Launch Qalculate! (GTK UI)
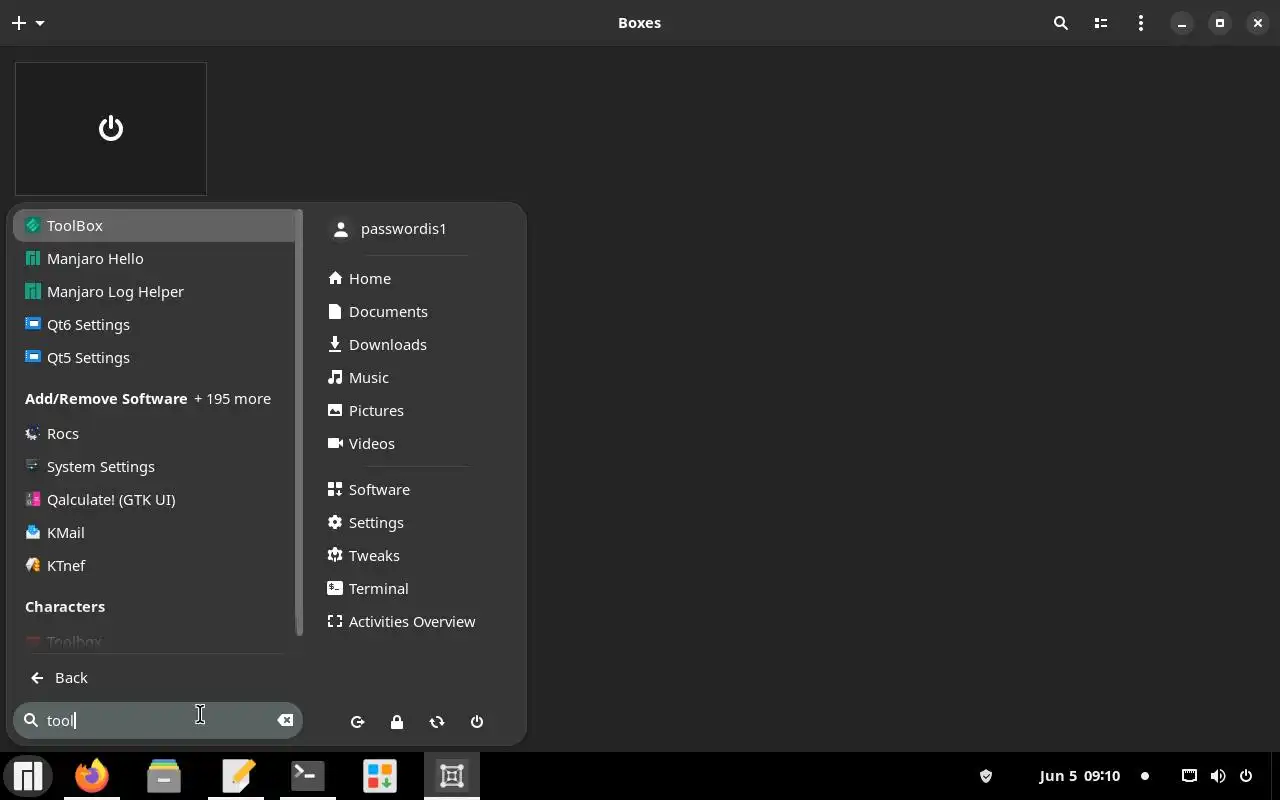This screenshot has height=800, width=1280. [x=155, y=500]
